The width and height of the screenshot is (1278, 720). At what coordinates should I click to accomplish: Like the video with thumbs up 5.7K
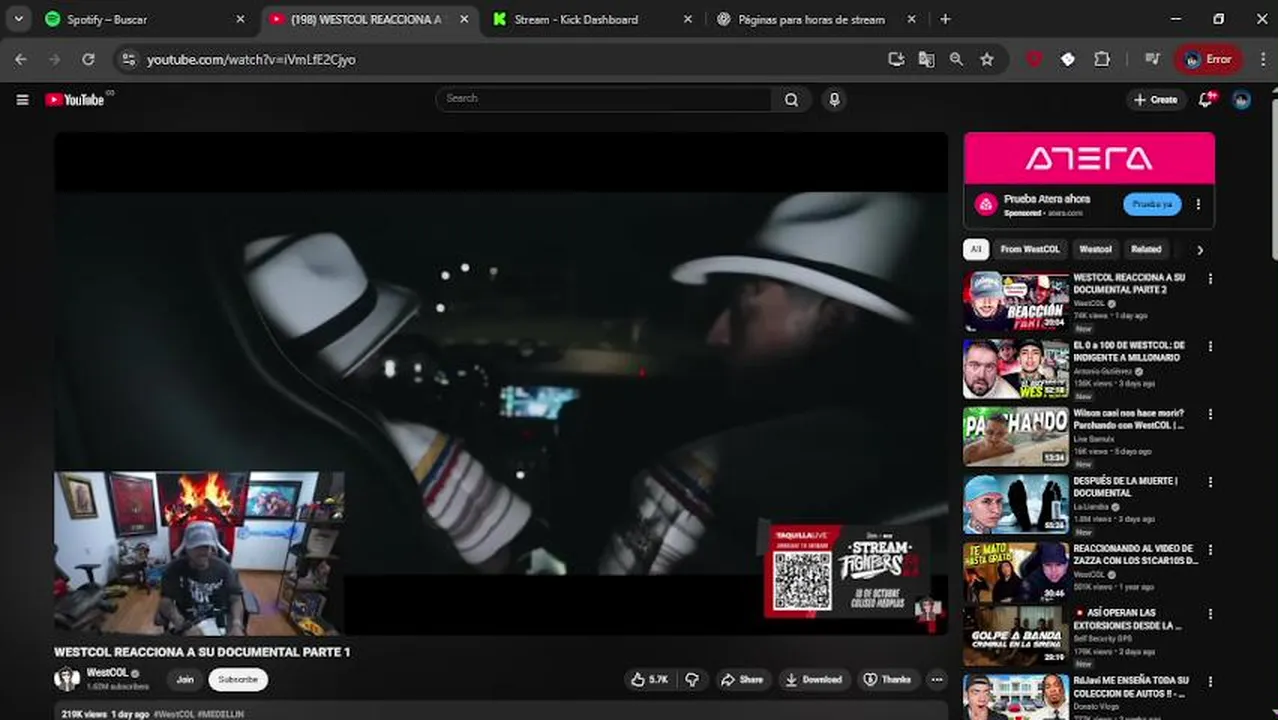point(649,679)
